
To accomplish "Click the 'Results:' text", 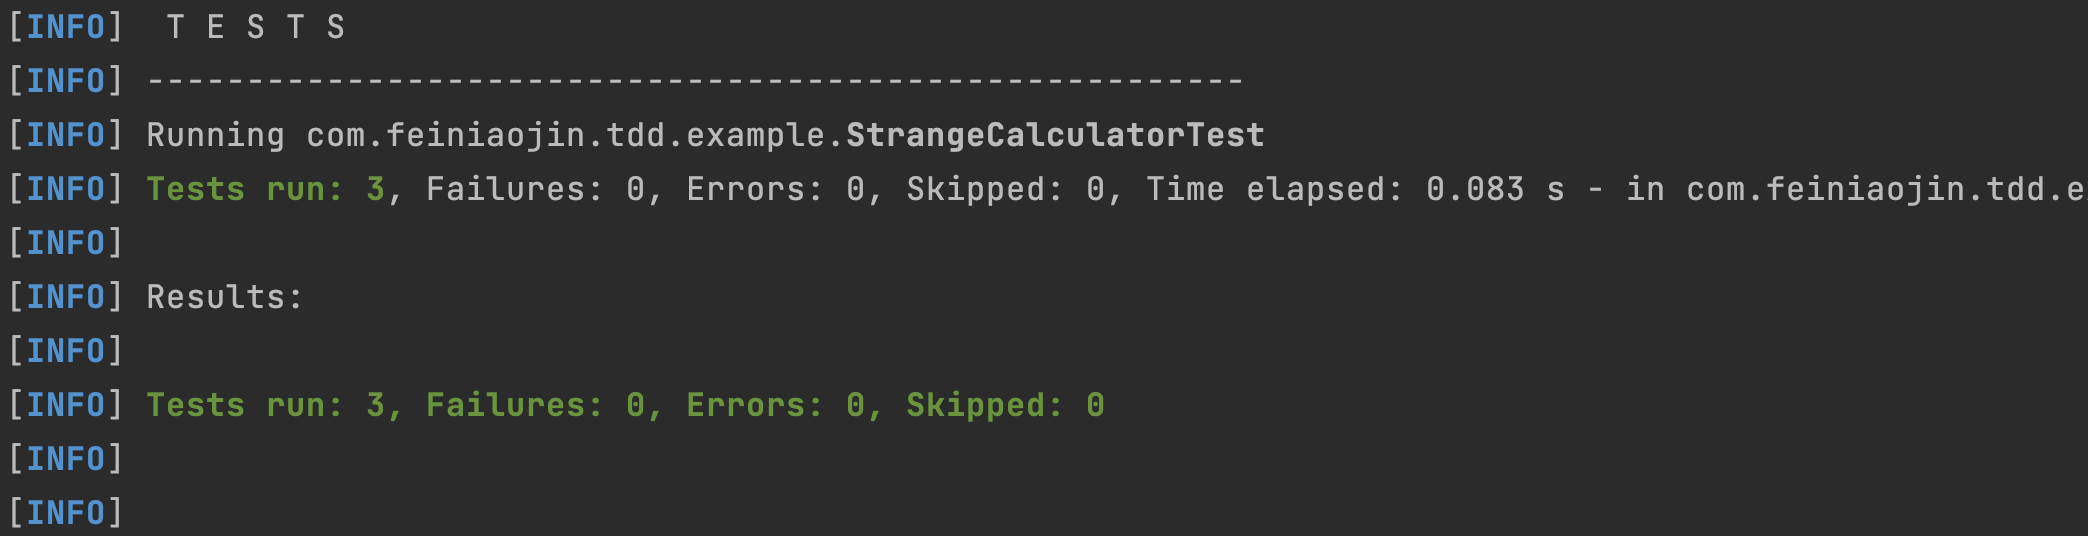I will pos(224,297).
